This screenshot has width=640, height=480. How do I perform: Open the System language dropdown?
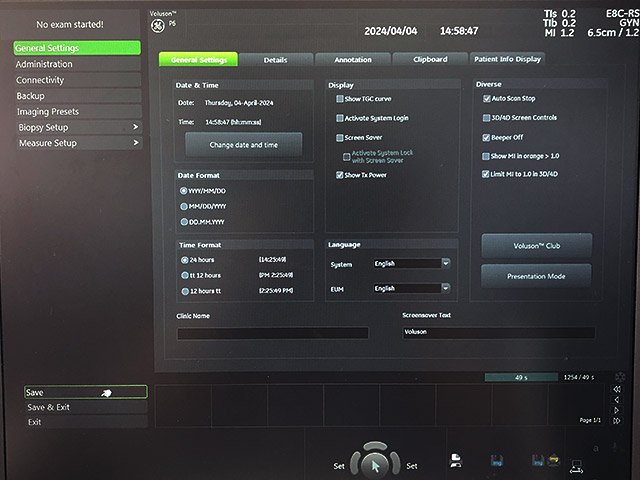[x=446, y=263]
